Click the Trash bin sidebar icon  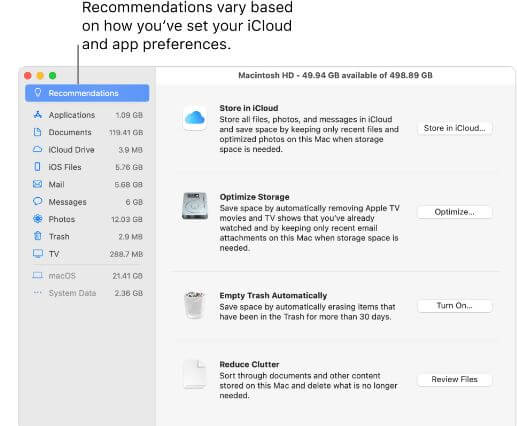[x=38, y=236]
